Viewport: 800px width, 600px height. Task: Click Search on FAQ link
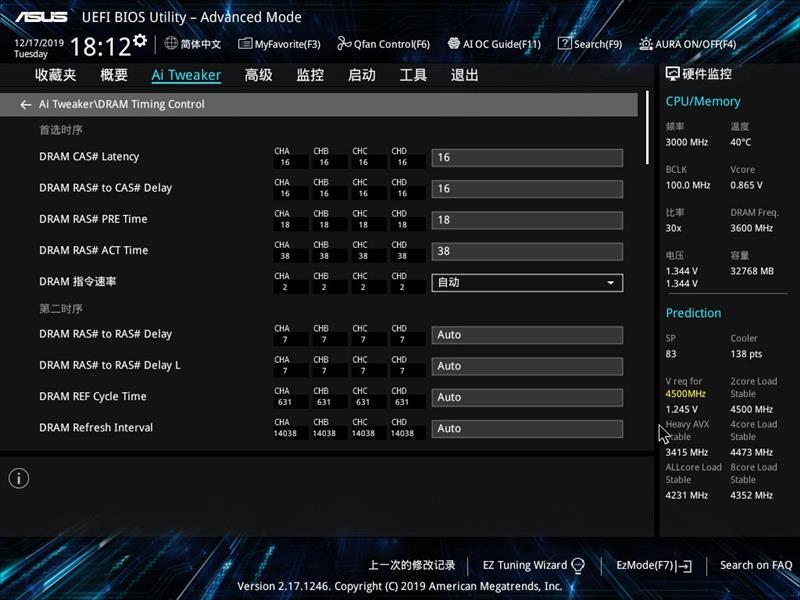pyautogui.click(x=755, y=565)
